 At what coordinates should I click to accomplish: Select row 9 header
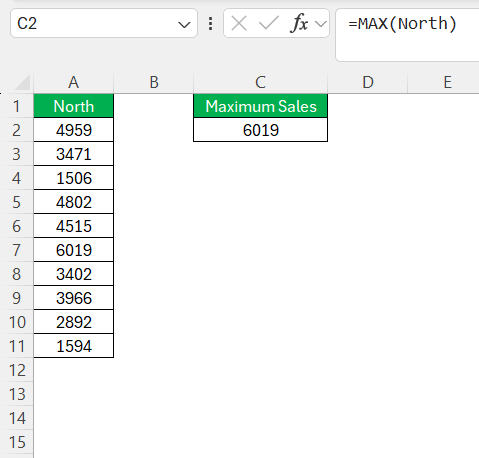tap(17, 298)
